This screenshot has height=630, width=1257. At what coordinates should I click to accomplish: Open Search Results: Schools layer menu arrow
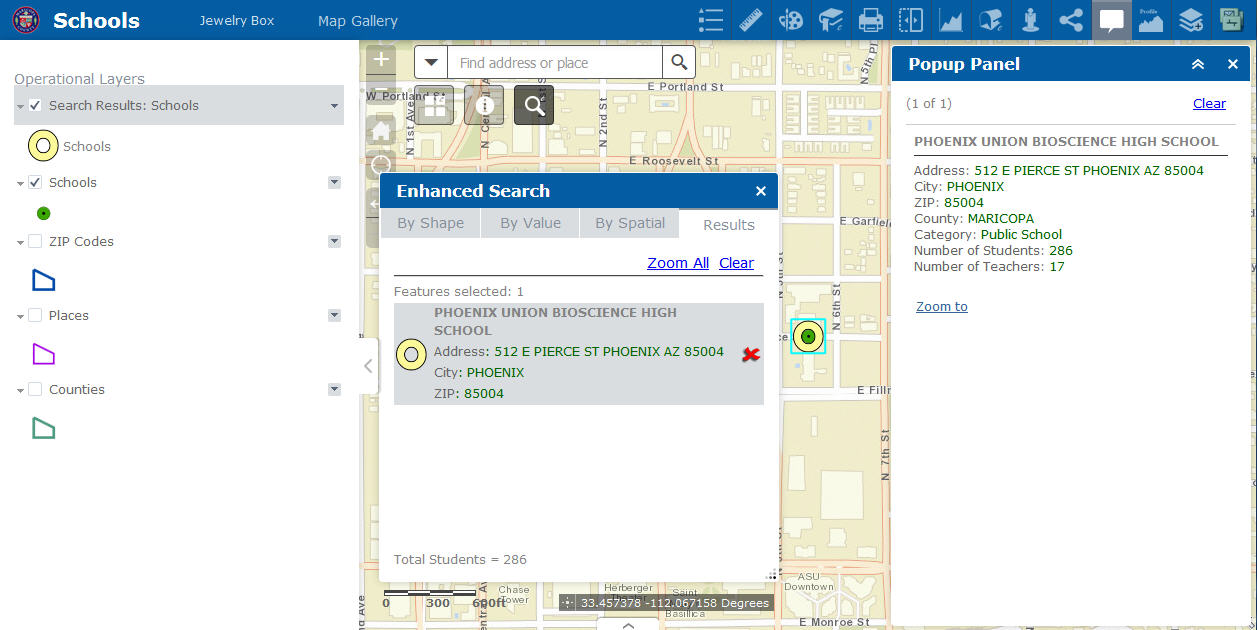[335, 106]
